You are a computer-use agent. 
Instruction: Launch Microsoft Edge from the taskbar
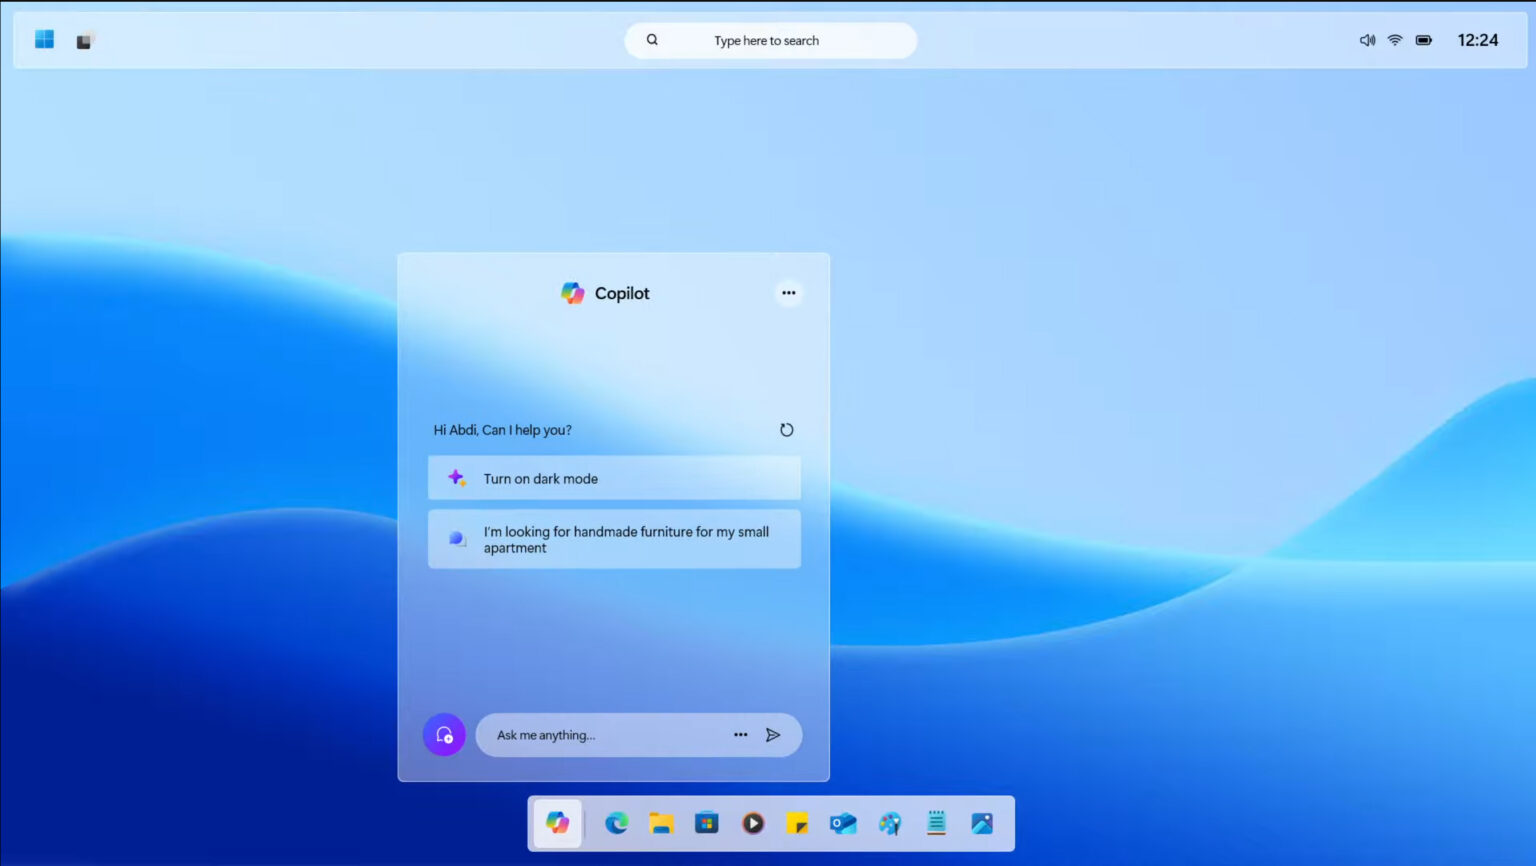(616, 823)
